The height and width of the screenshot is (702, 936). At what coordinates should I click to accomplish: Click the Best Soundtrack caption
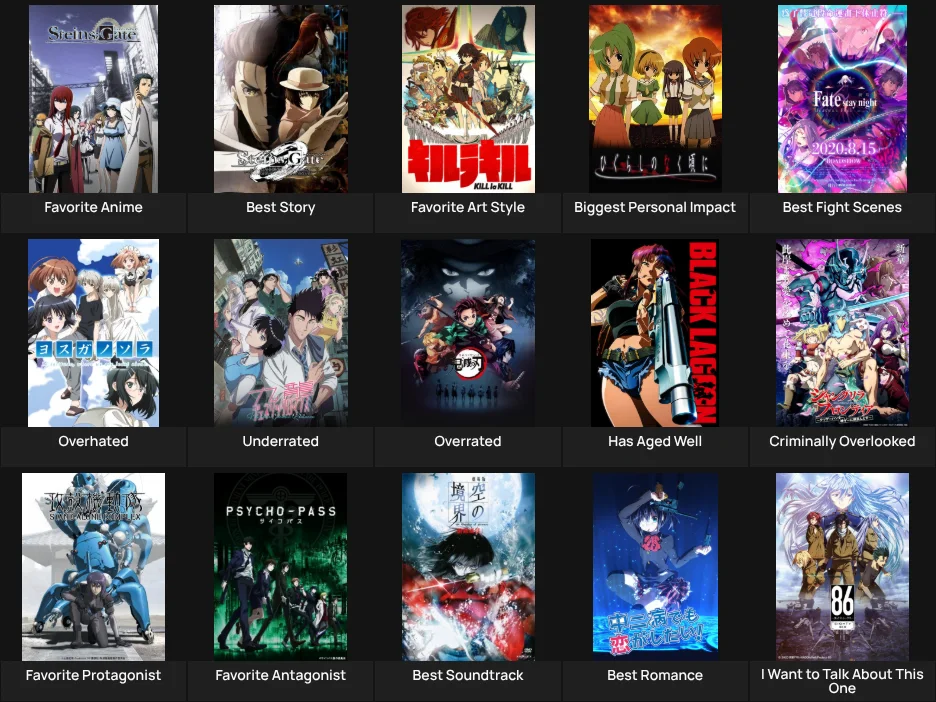pos(468,675)
